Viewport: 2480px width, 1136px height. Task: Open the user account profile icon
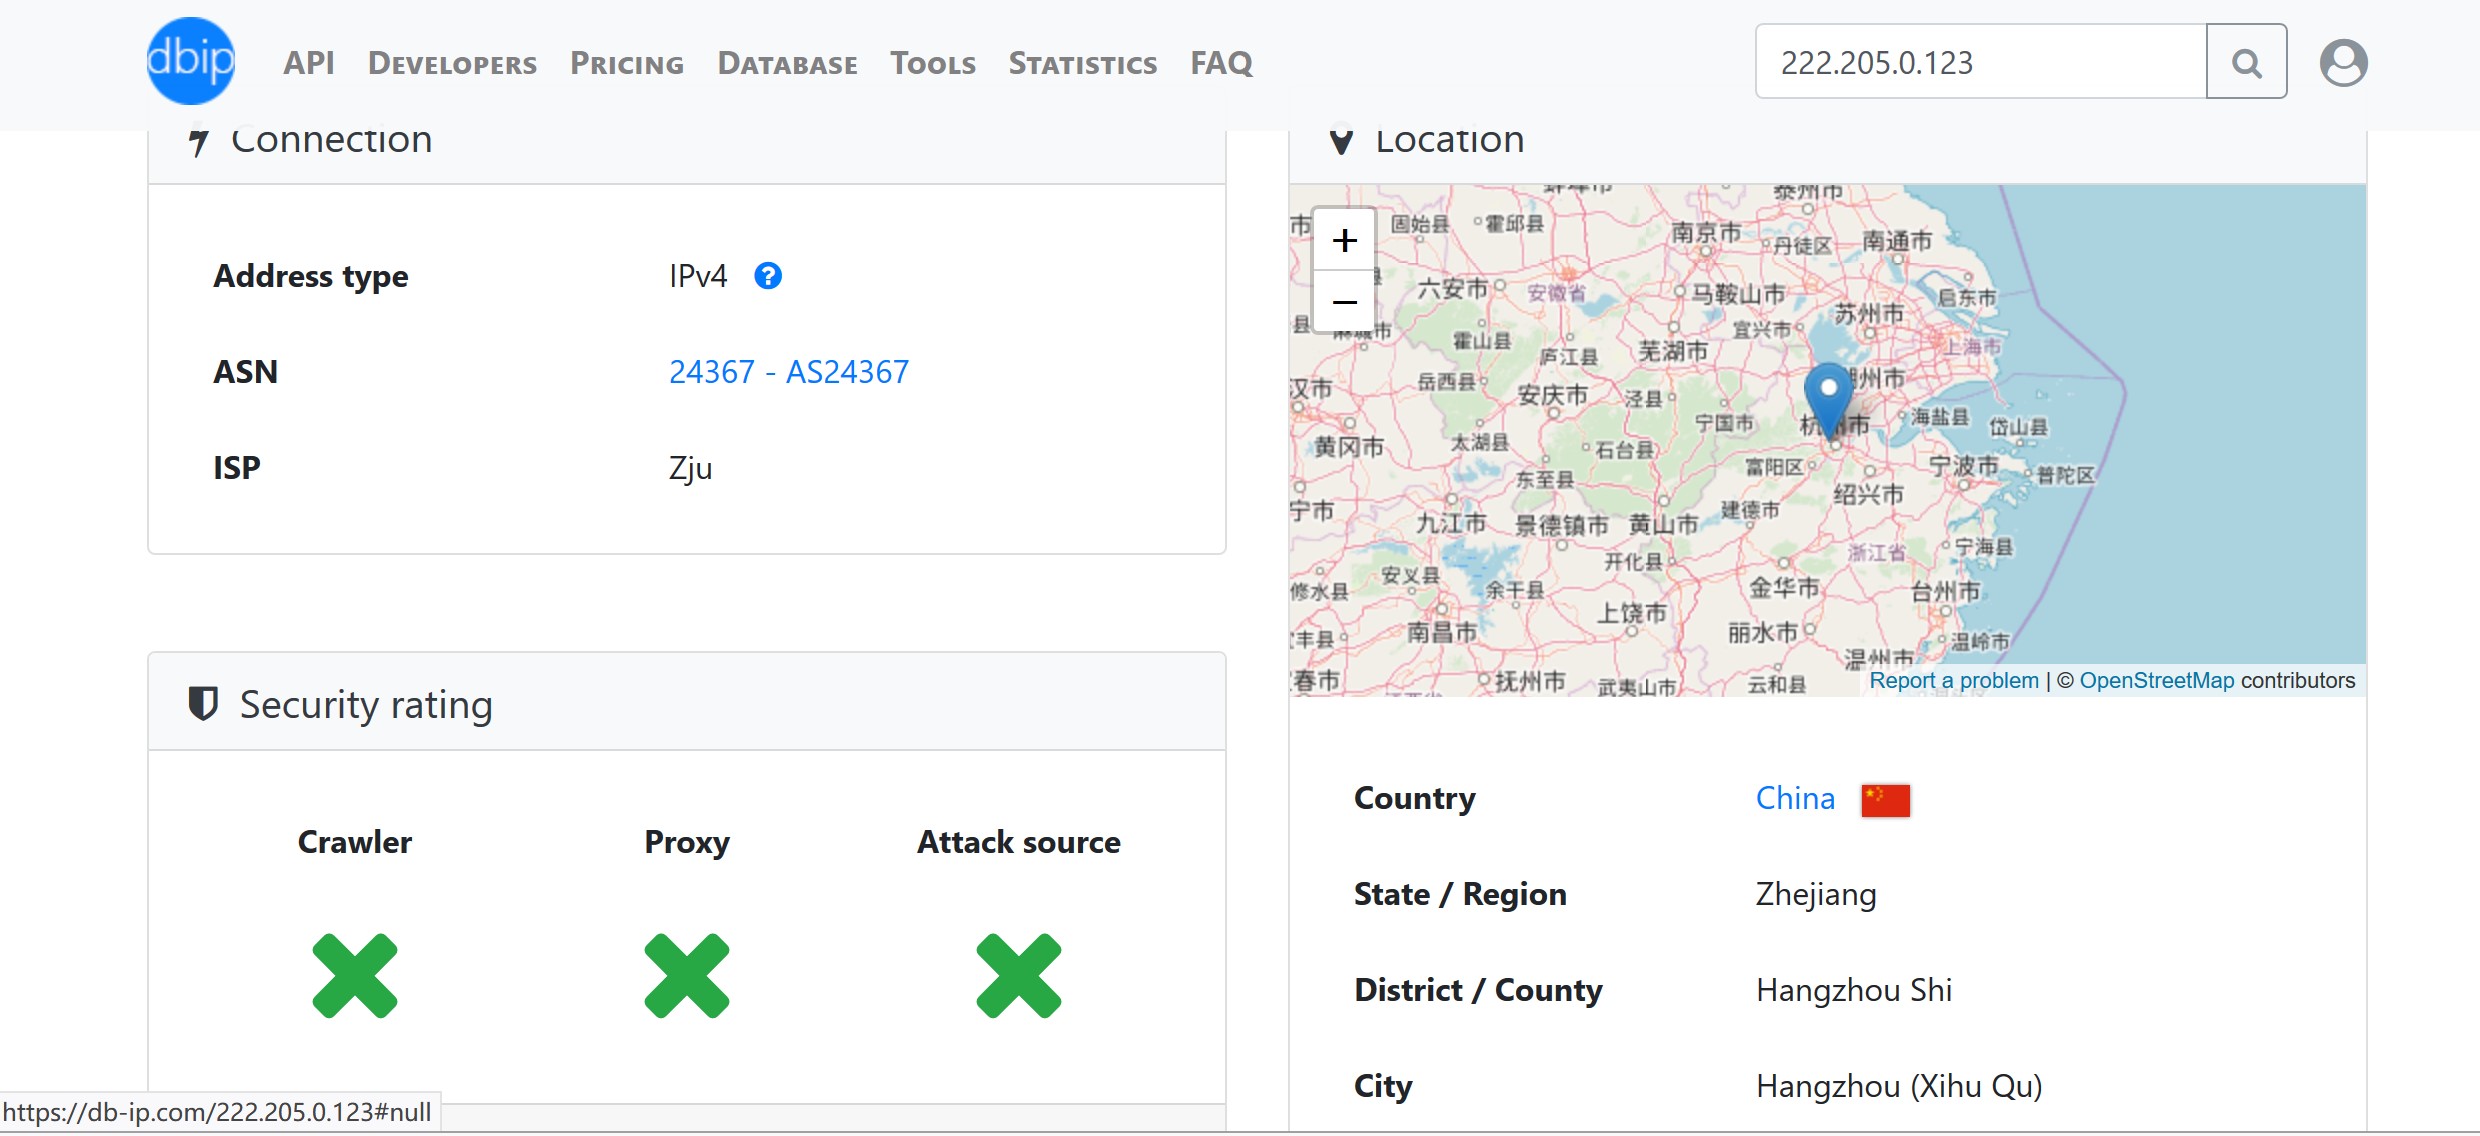(x=2343, y=62)
